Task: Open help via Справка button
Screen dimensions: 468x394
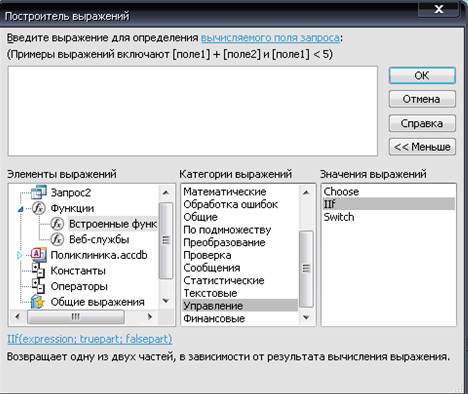Action: click(x=422, y=123)
